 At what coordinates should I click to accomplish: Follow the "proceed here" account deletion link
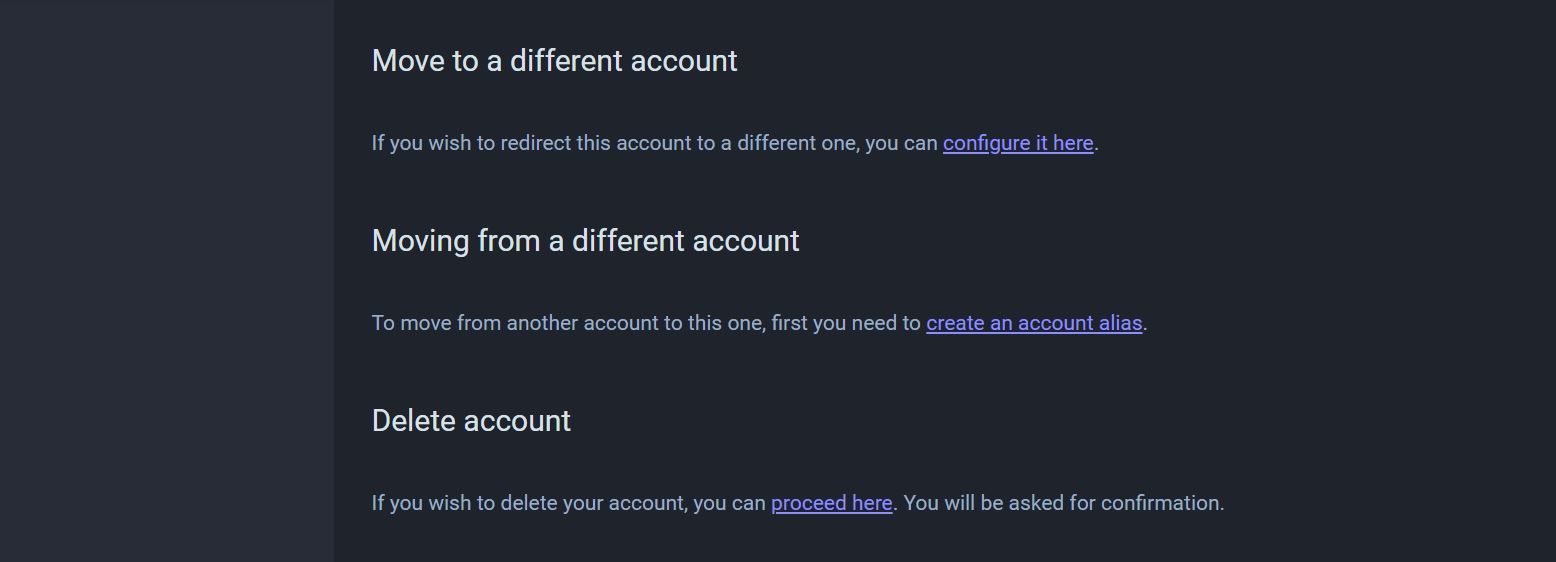coord(831,503)
